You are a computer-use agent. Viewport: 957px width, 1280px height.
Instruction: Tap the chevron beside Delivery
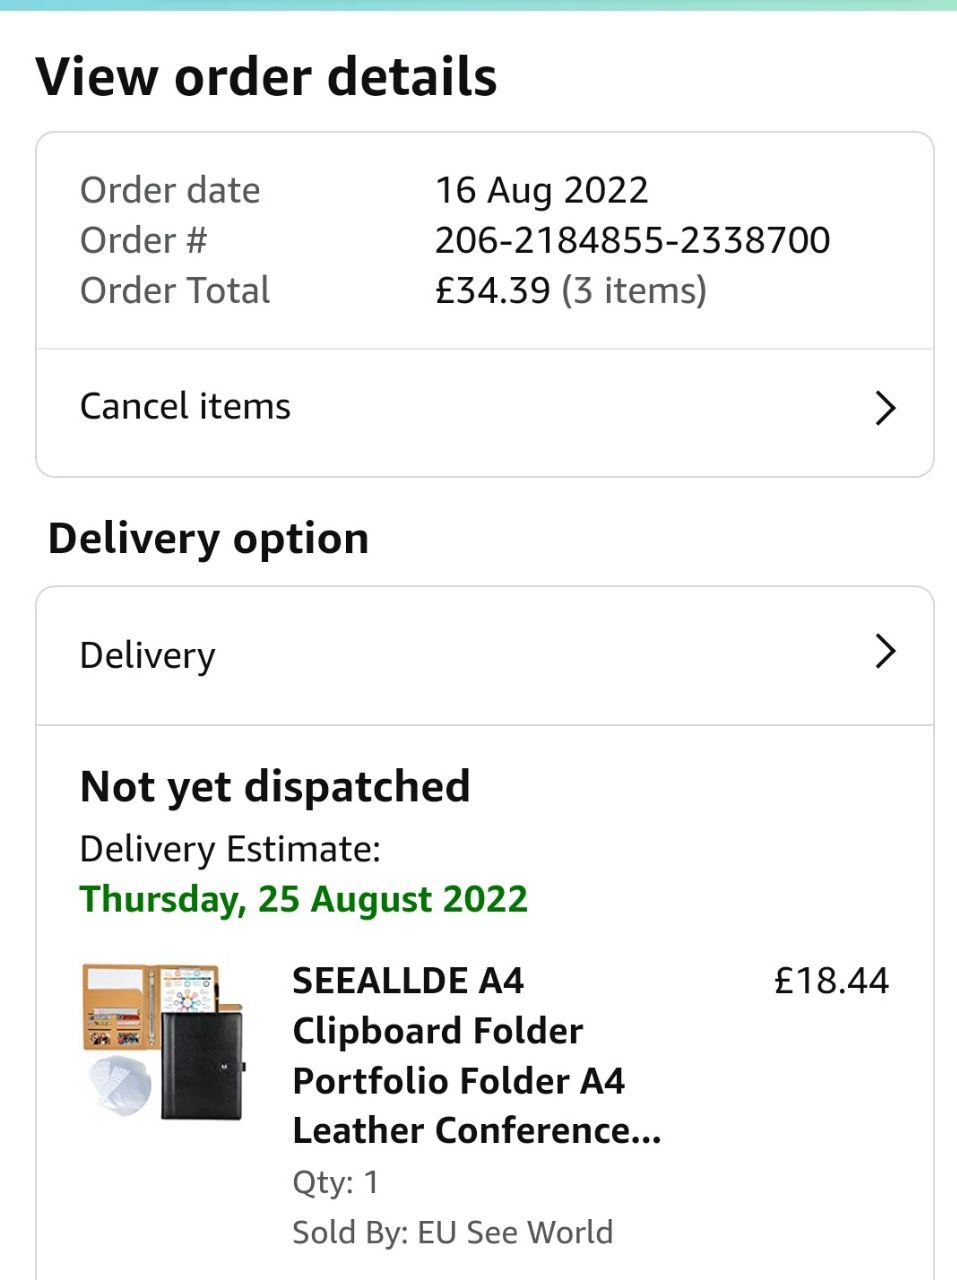coord(885,652)
